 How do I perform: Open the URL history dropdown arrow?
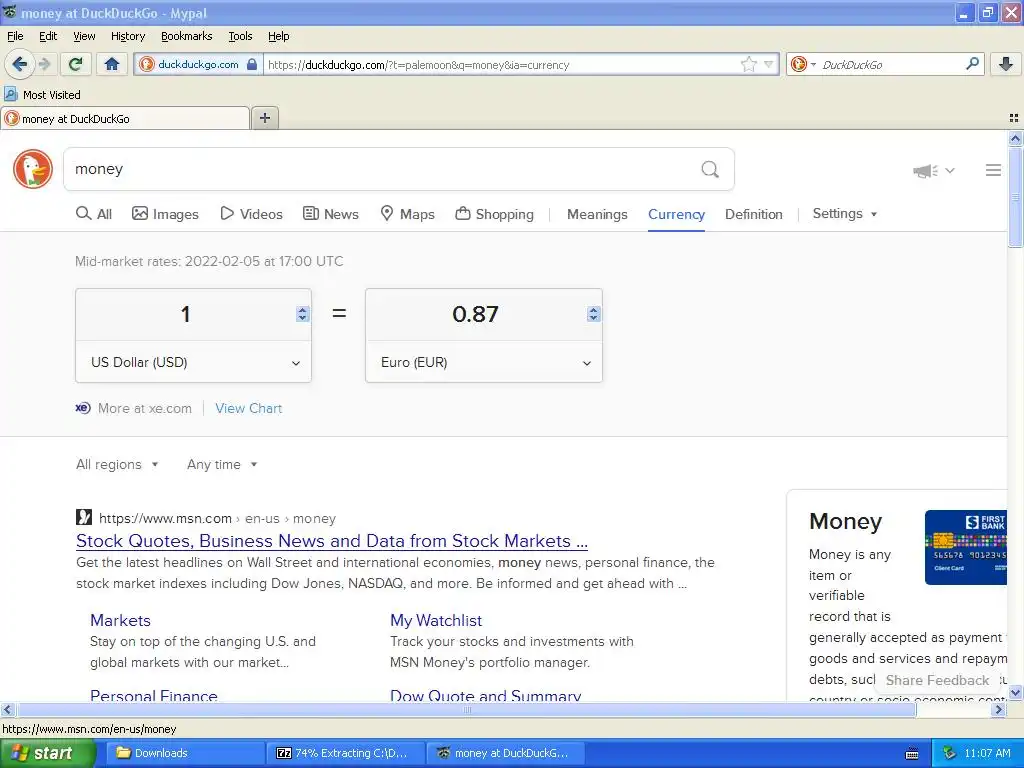tap(769, 64)
